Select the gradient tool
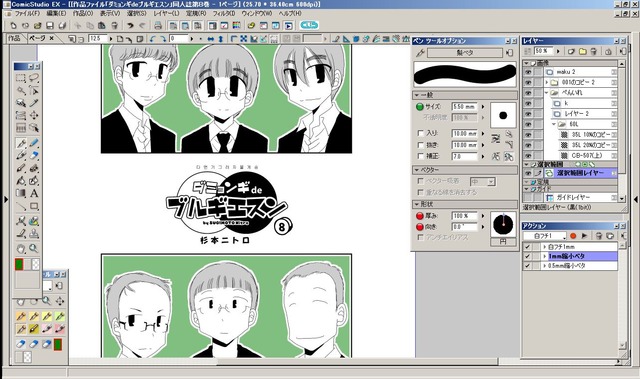 (x=21, y=193)
